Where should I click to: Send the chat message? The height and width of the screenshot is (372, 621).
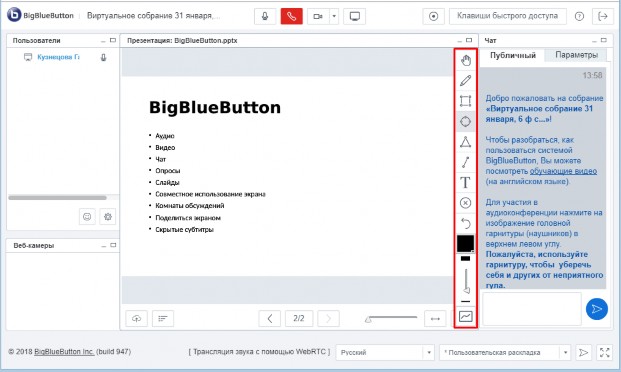(597, 309)
